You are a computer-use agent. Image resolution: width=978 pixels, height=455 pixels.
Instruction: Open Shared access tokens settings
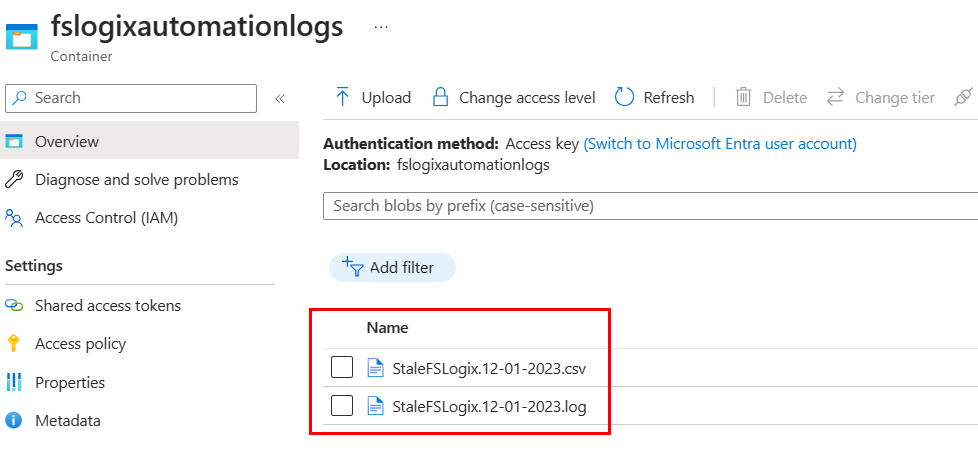pos(107,306)
